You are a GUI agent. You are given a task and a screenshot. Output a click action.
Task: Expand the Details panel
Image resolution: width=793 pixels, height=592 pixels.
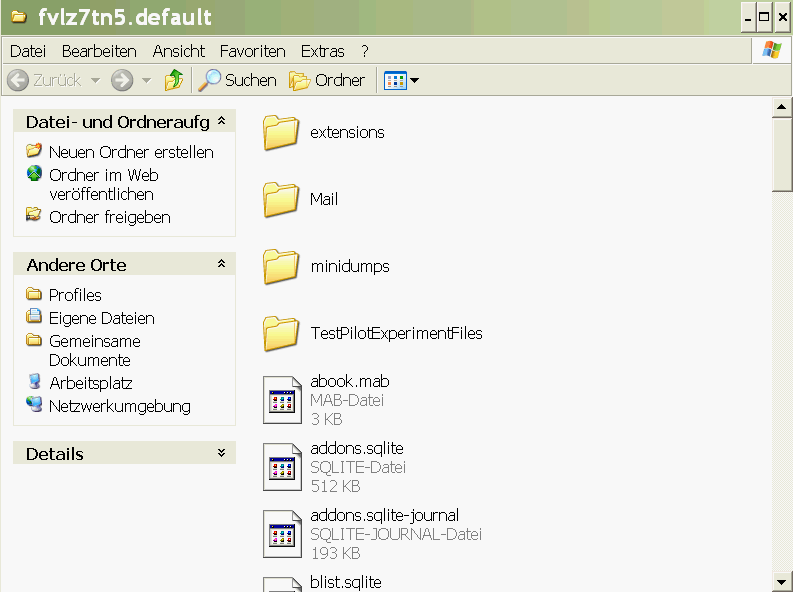221,454
